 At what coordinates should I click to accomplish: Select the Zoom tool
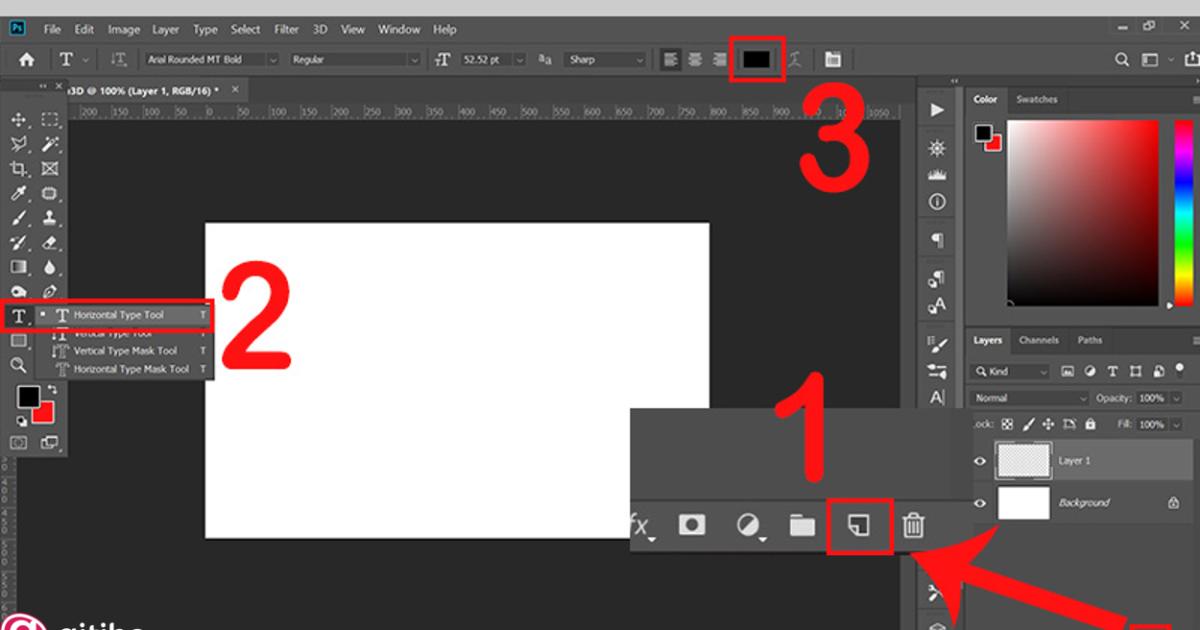tap(18, 365)
